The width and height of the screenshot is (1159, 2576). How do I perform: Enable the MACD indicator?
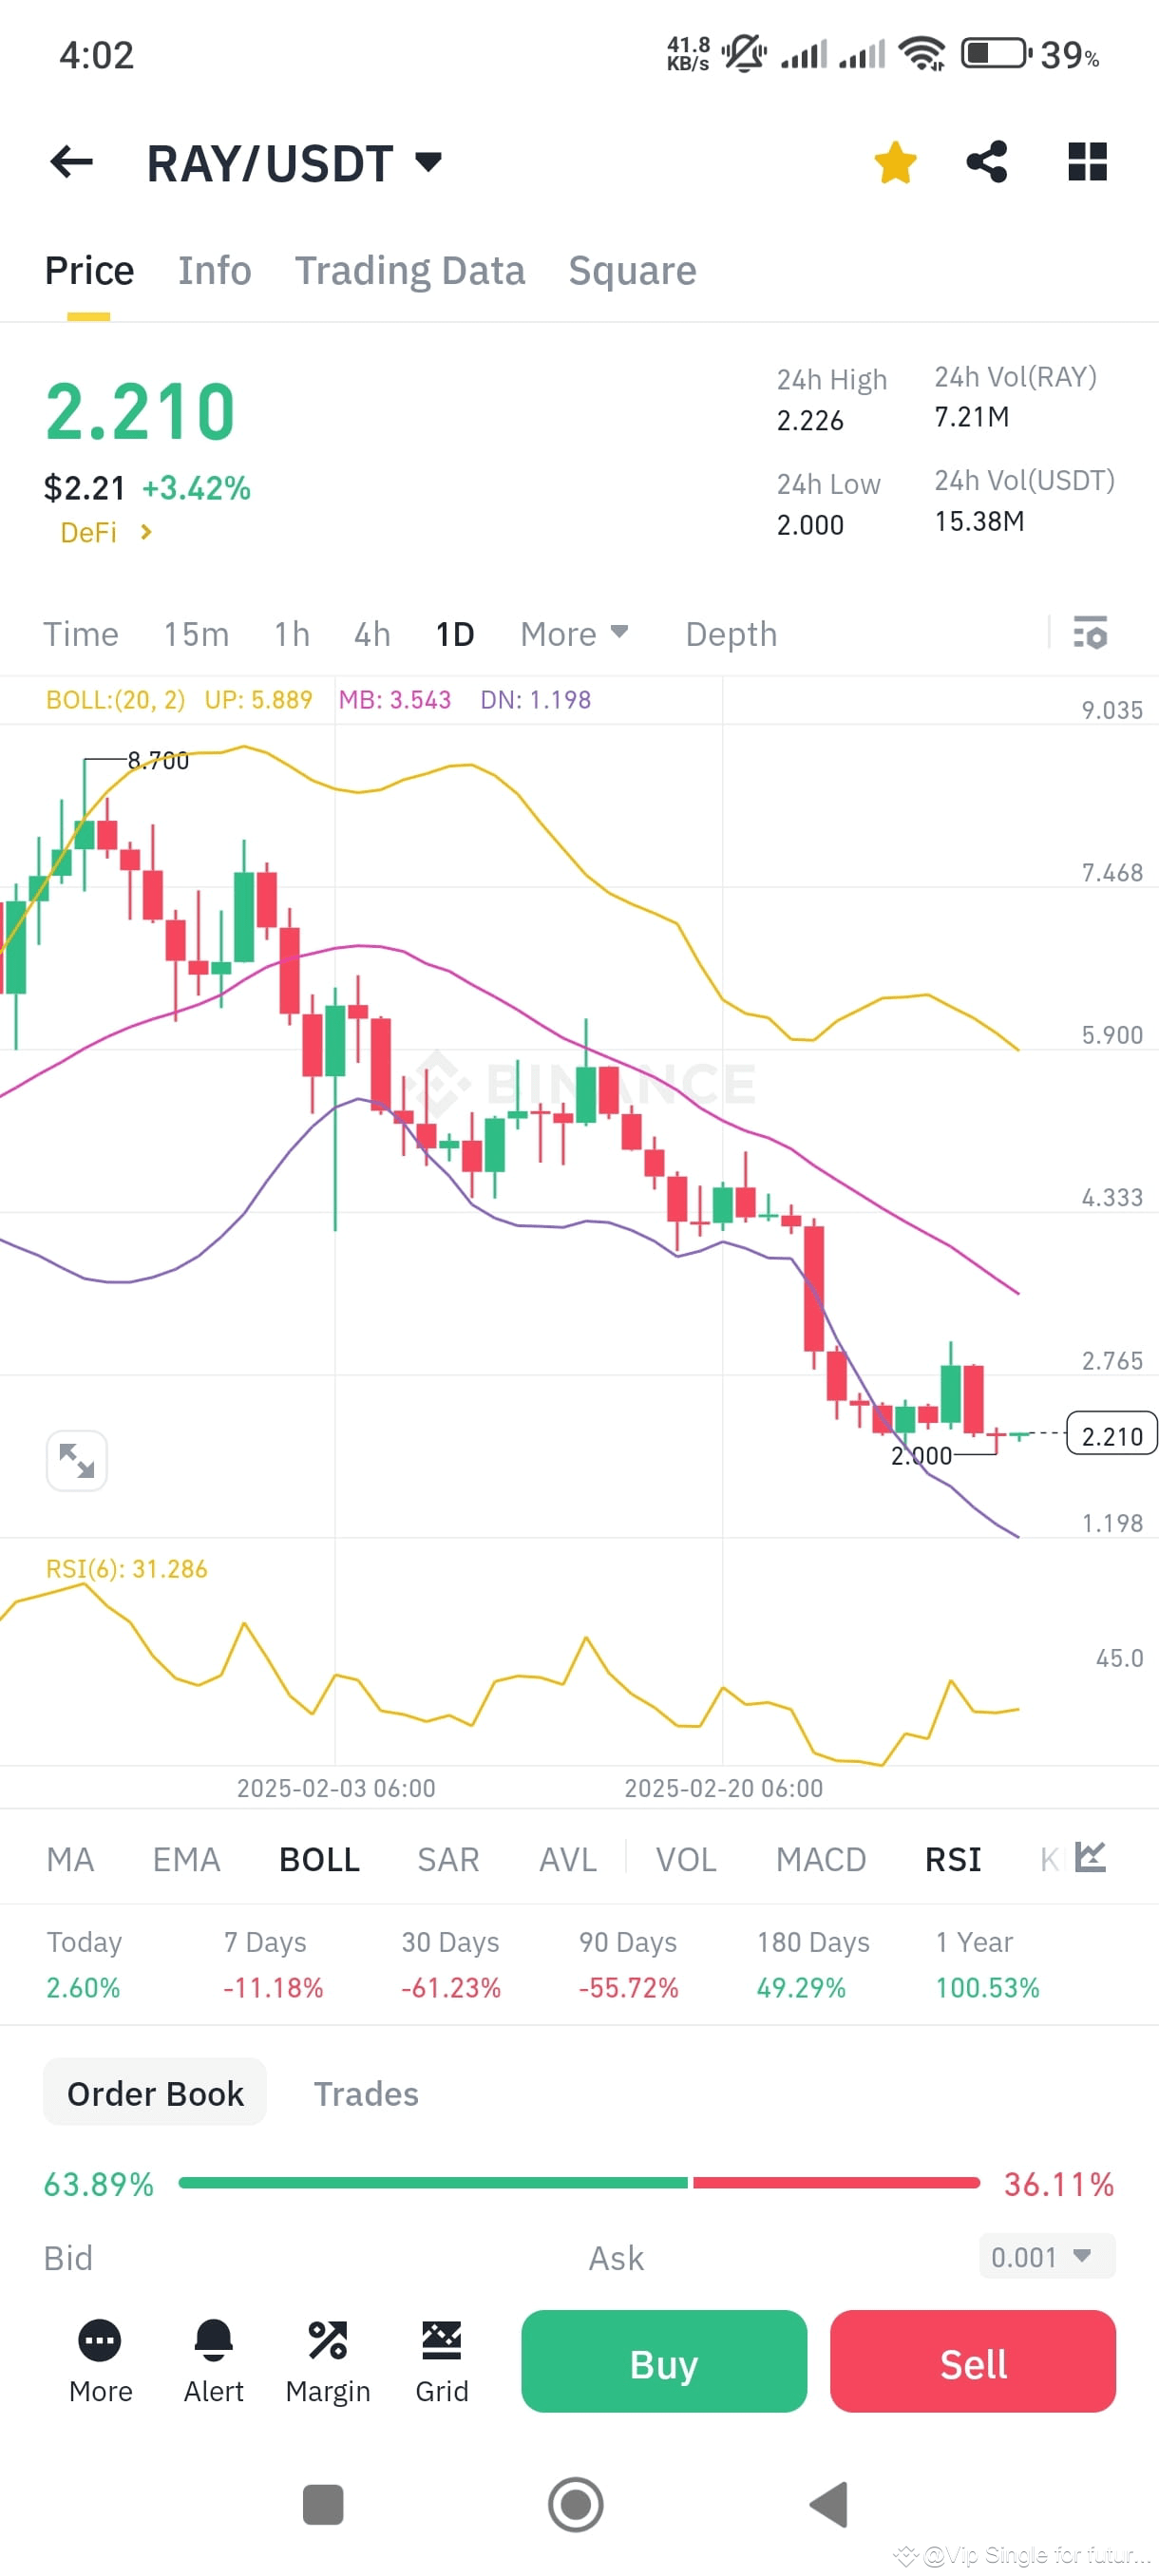pyautogui.click(x=820, y=1858)
